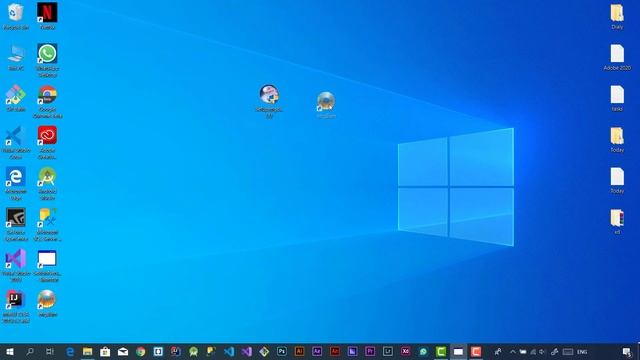This screenshot has height=360, width=640.
Task: Open WhatsApp from the taskbar
Action: pos(423,351)
